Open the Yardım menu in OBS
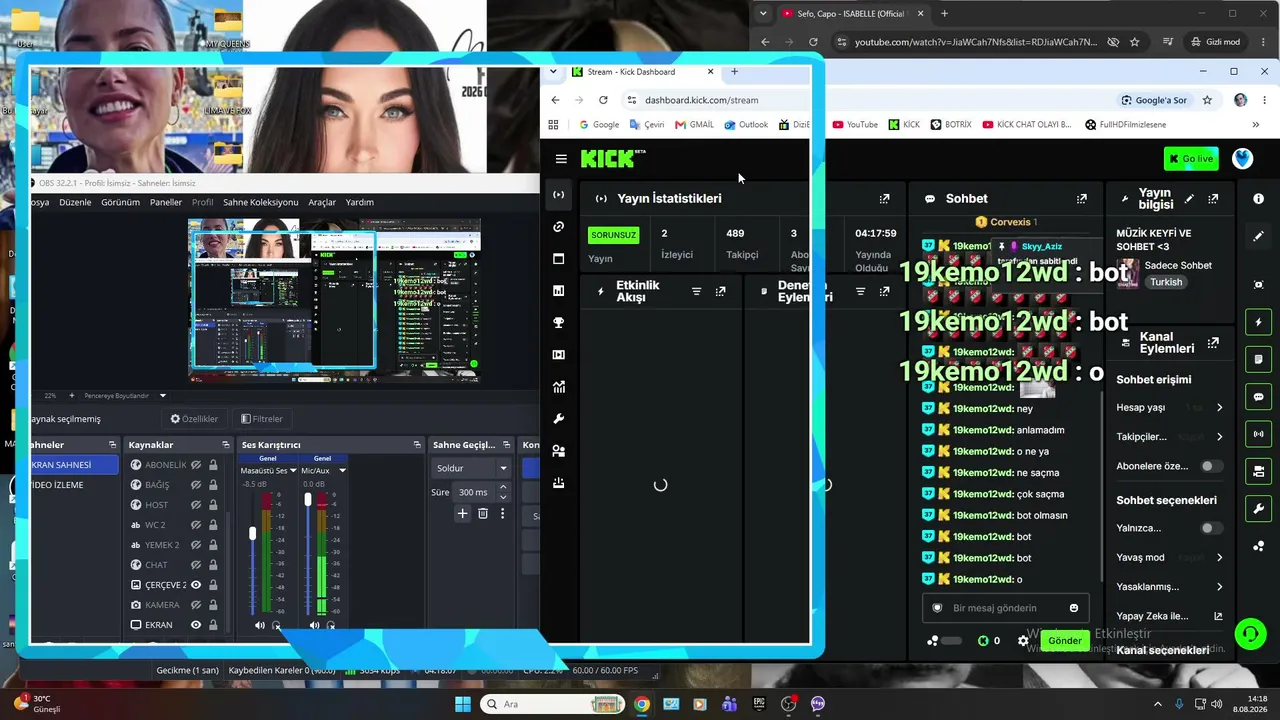This screenshot has height=720, width=1280. point(360,202)
